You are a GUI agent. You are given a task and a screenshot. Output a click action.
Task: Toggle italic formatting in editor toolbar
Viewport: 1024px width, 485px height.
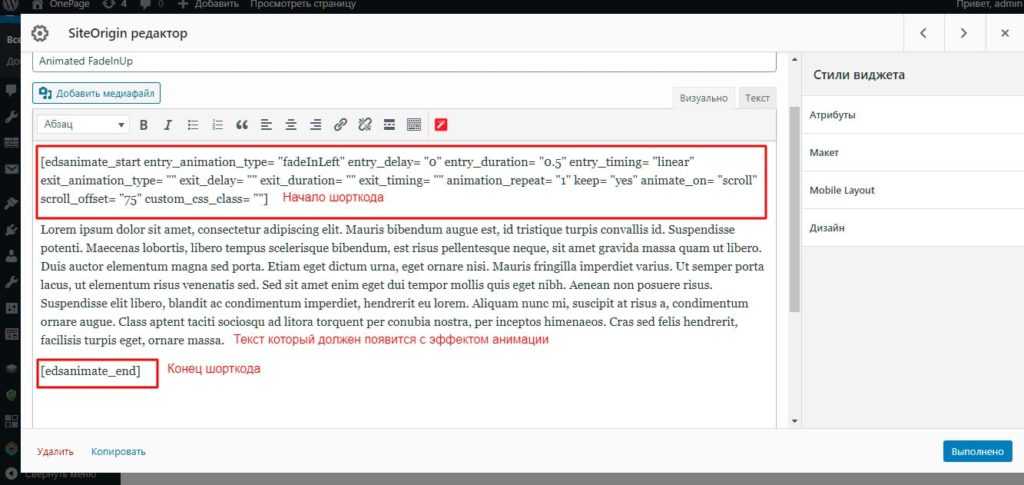point(168,125)
